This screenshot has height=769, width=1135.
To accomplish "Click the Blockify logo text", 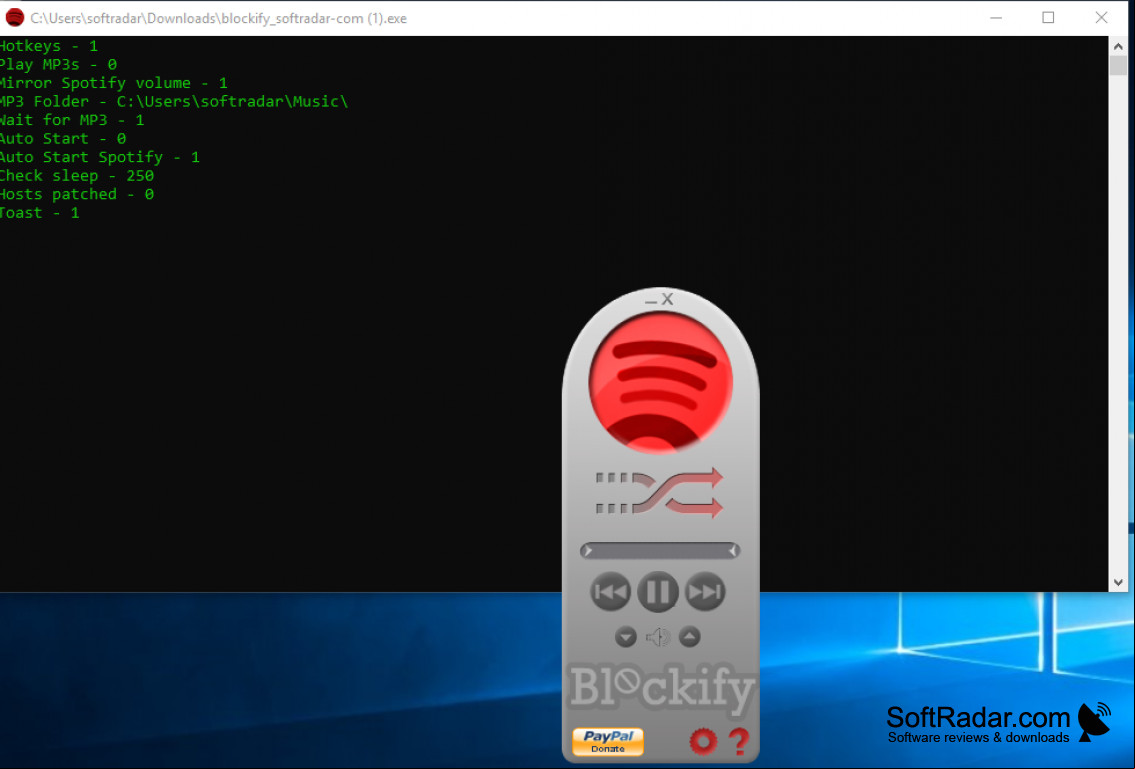I will point(661,688).
